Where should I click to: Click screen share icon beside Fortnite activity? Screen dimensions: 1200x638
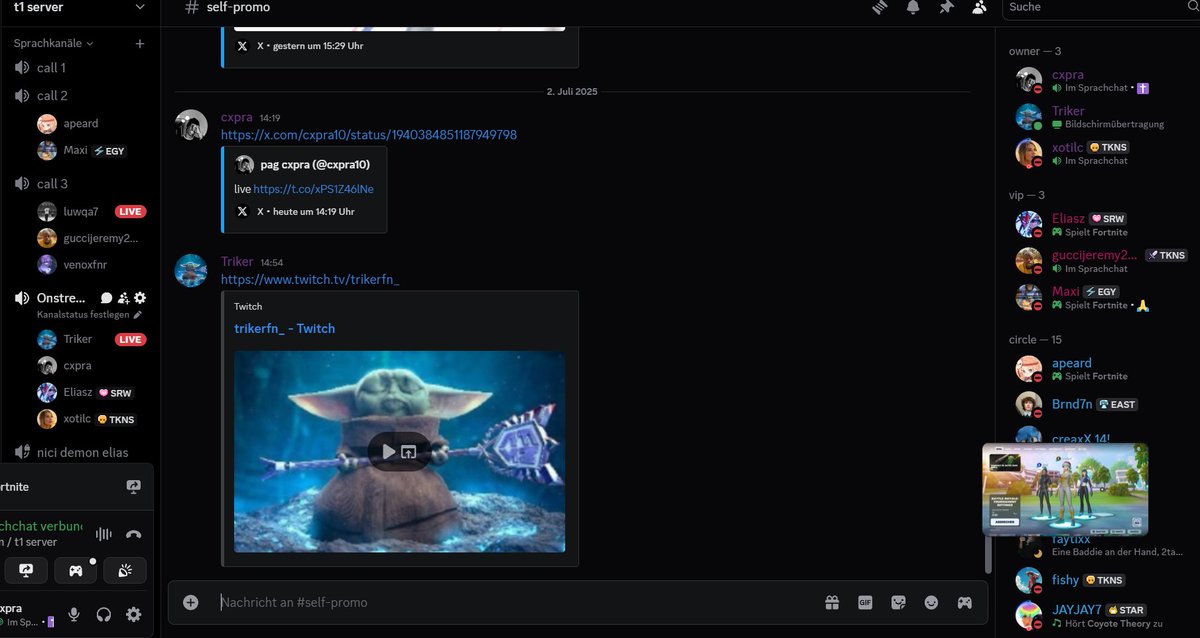click(134, 487)
